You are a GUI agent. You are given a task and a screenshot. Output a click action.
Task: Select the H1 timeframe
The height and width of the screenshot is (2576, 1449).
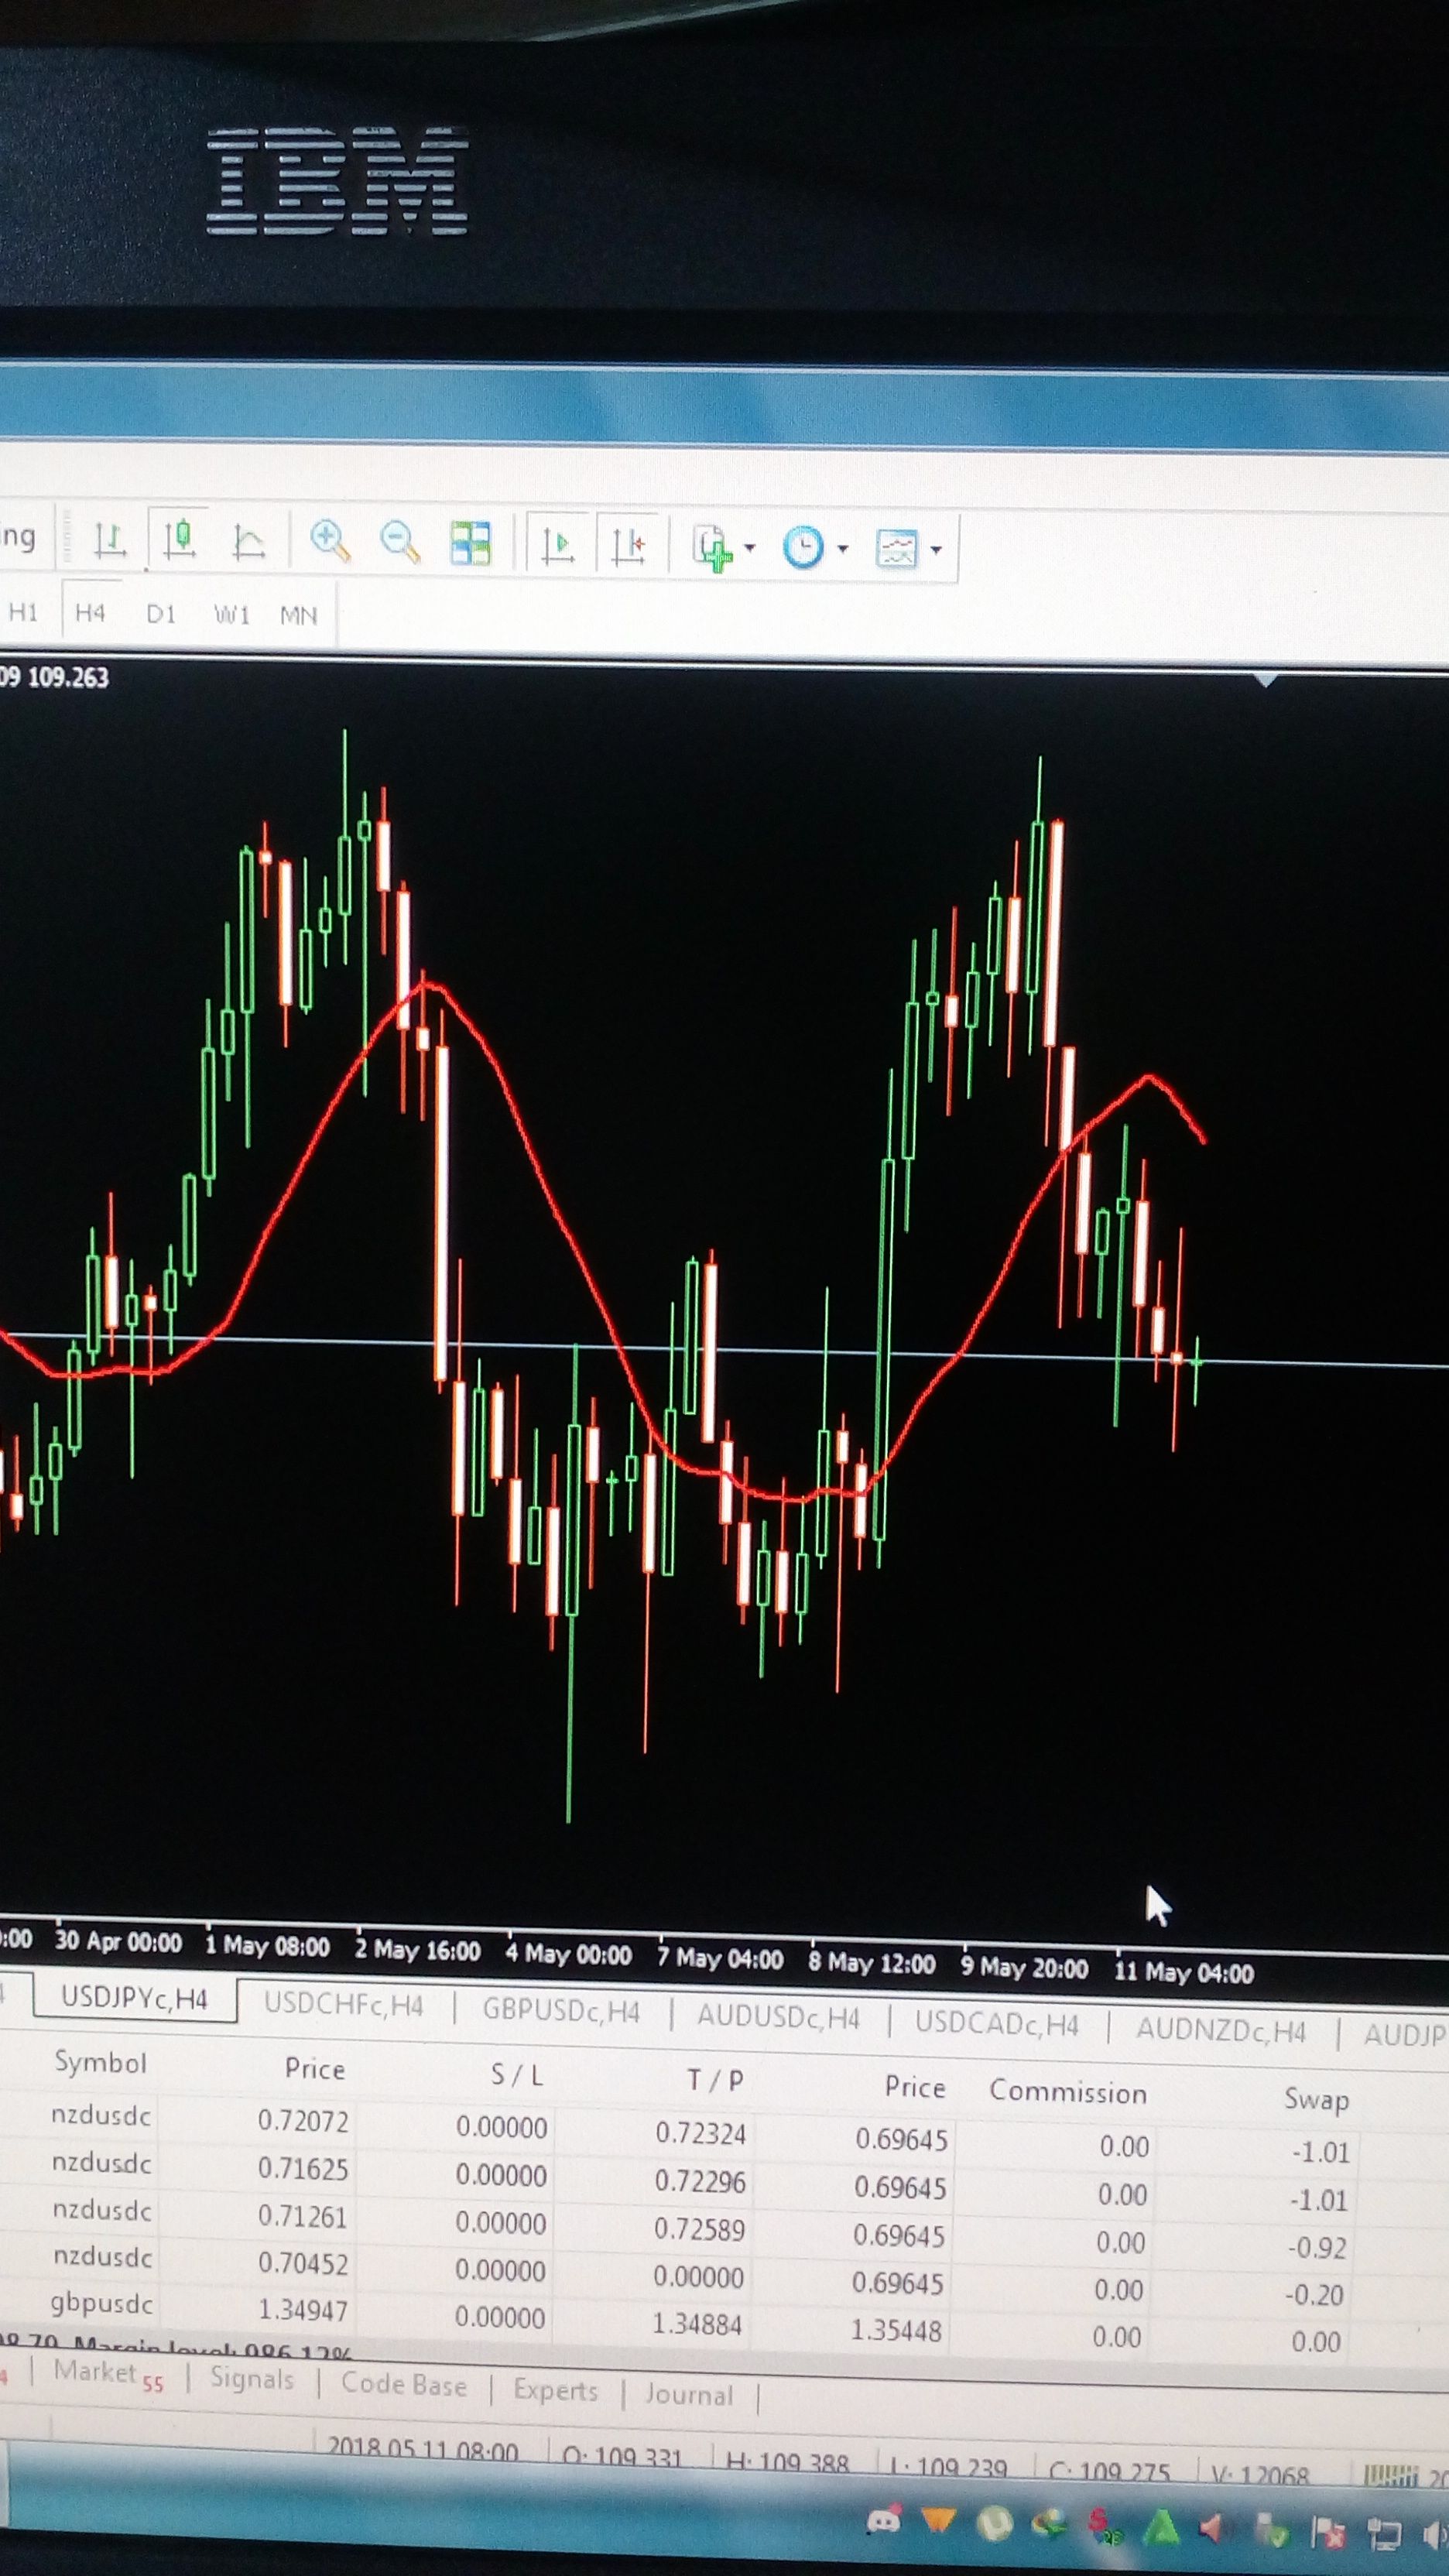pos(23,612)
